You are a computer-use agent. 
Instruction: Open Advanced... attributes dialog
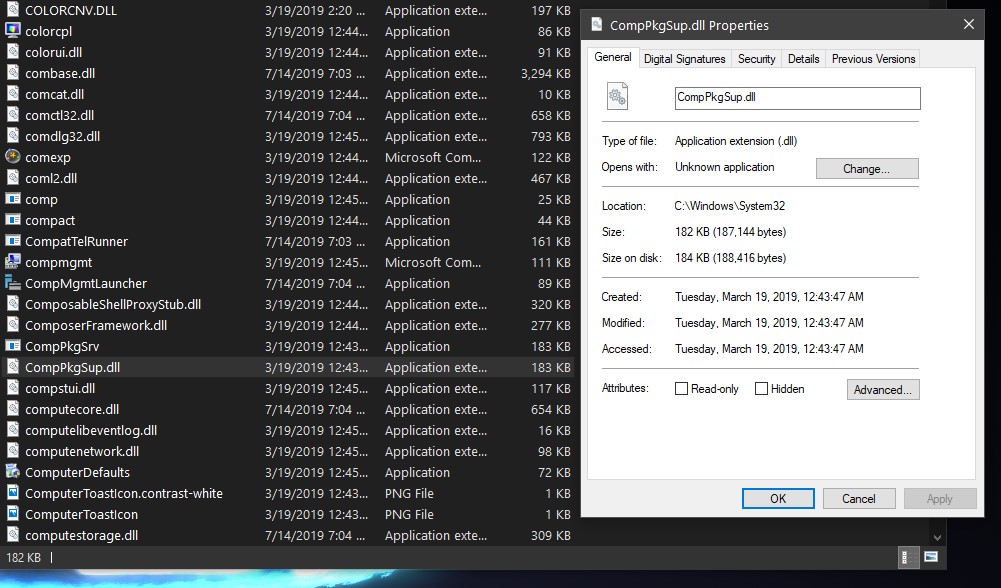click(883, 389)
